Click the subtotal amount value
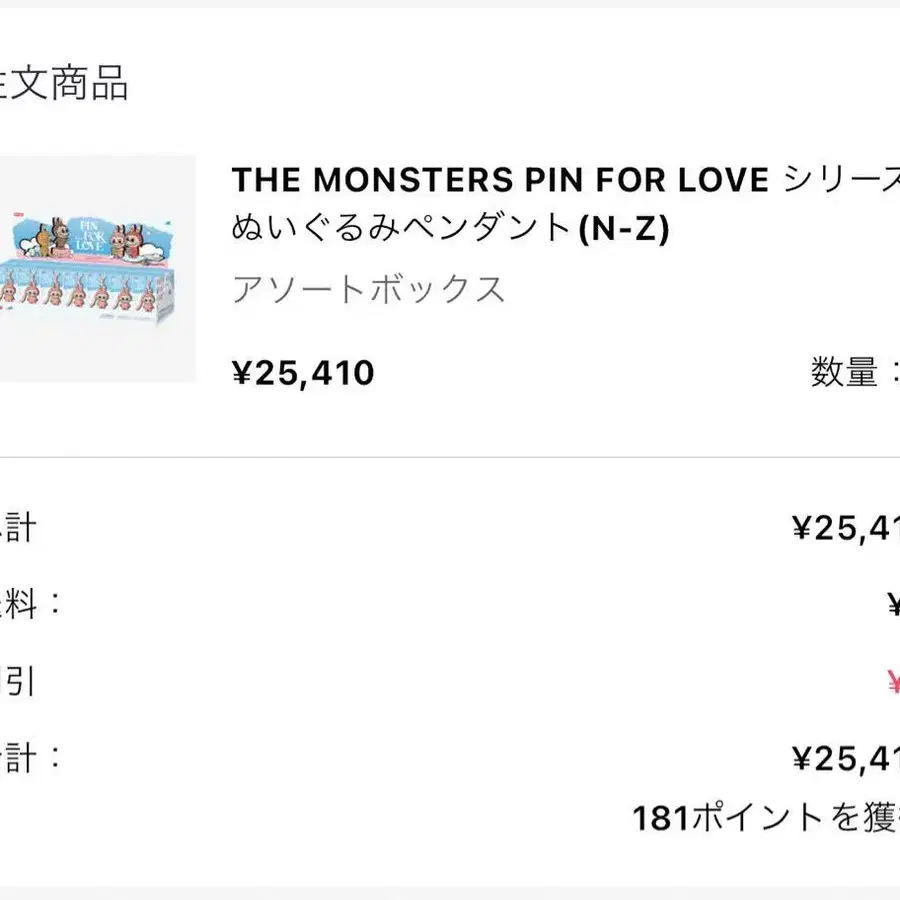This screenshot has width=900, height=900. [845, 528]
